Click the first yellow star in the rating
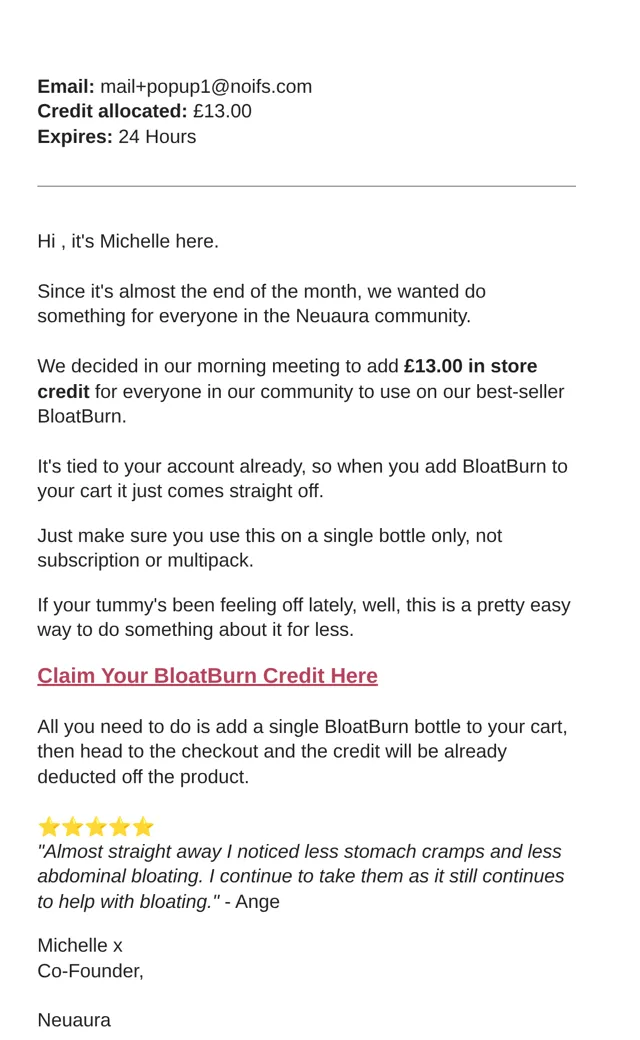The image size is (640, 1040). tap(49, 827)
